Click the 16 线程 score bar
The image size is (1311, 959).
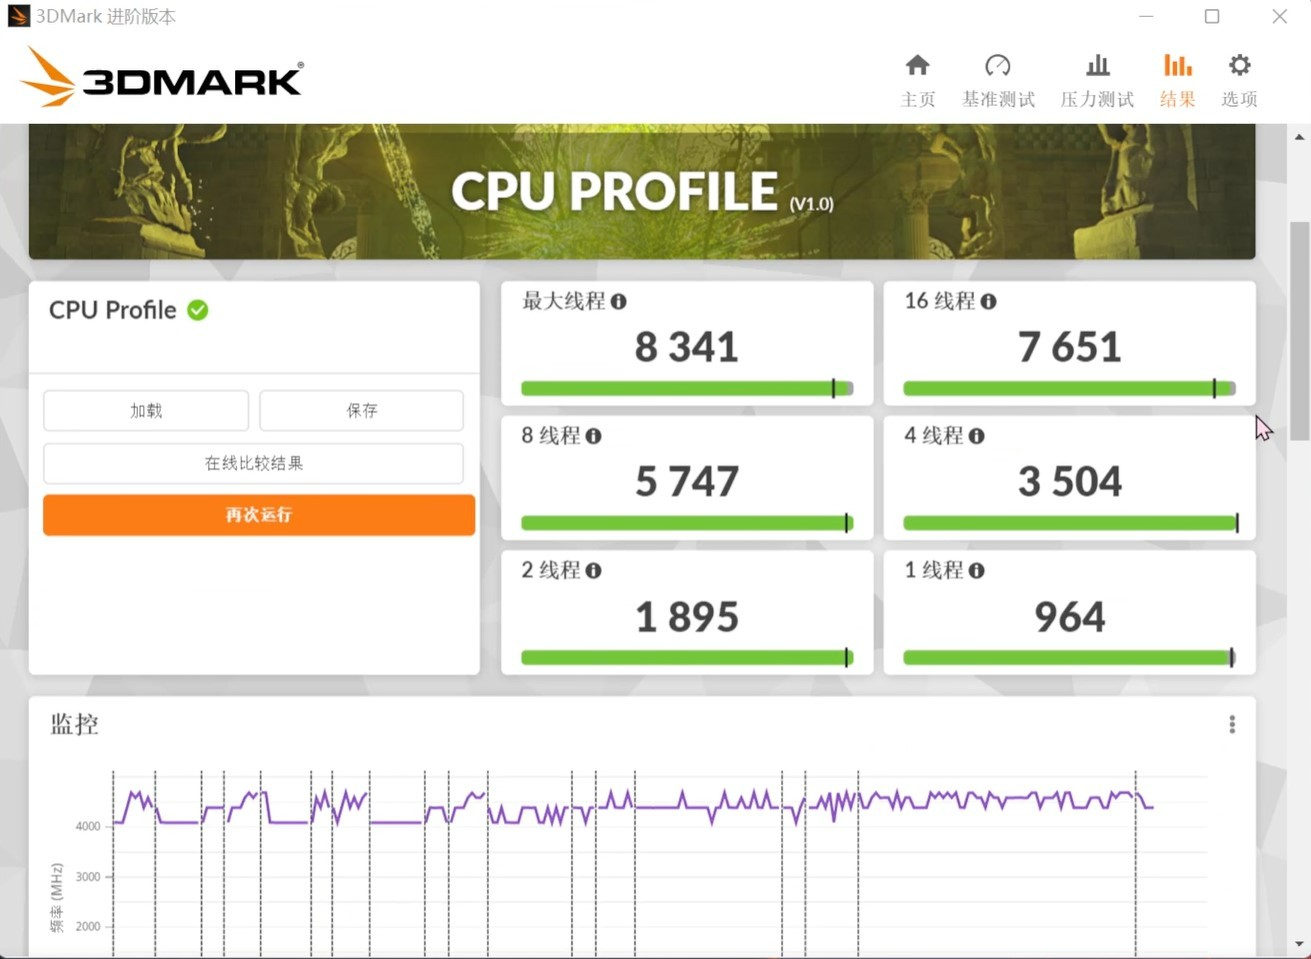point(1069,388)
